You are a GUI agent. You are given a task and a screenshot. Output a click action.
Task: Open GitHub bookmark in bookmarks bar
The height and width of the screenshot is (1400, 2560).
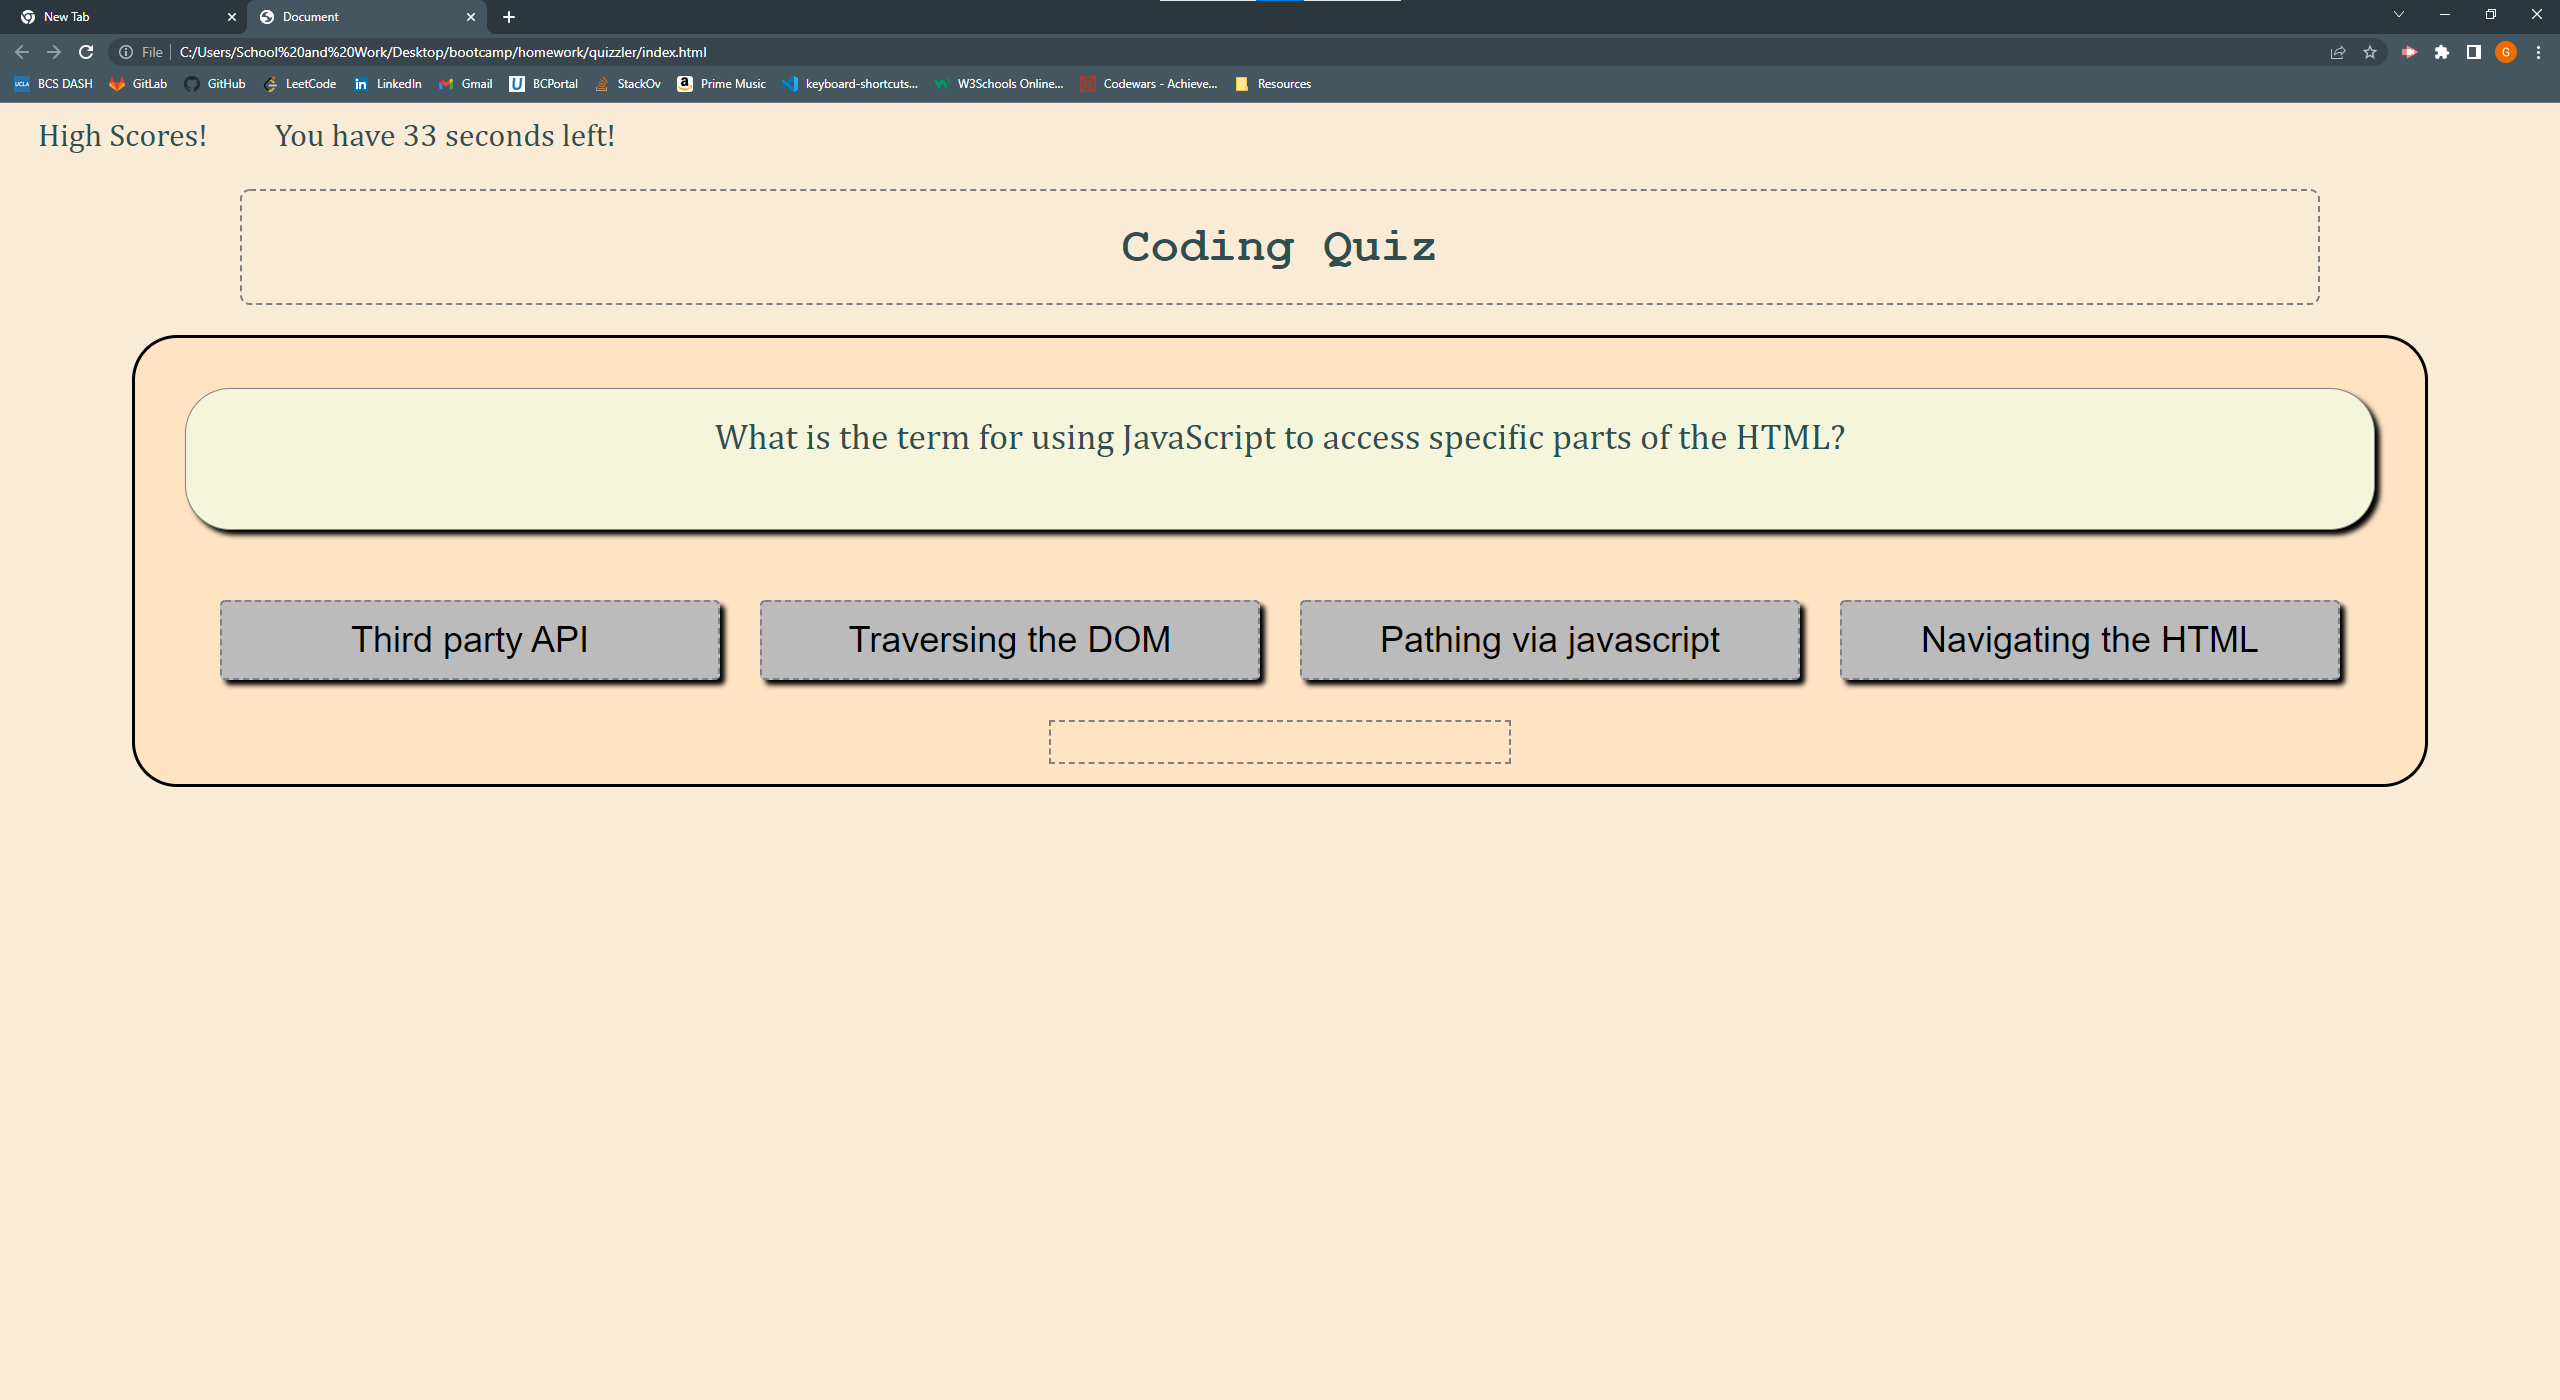click(x=215, y=84)
